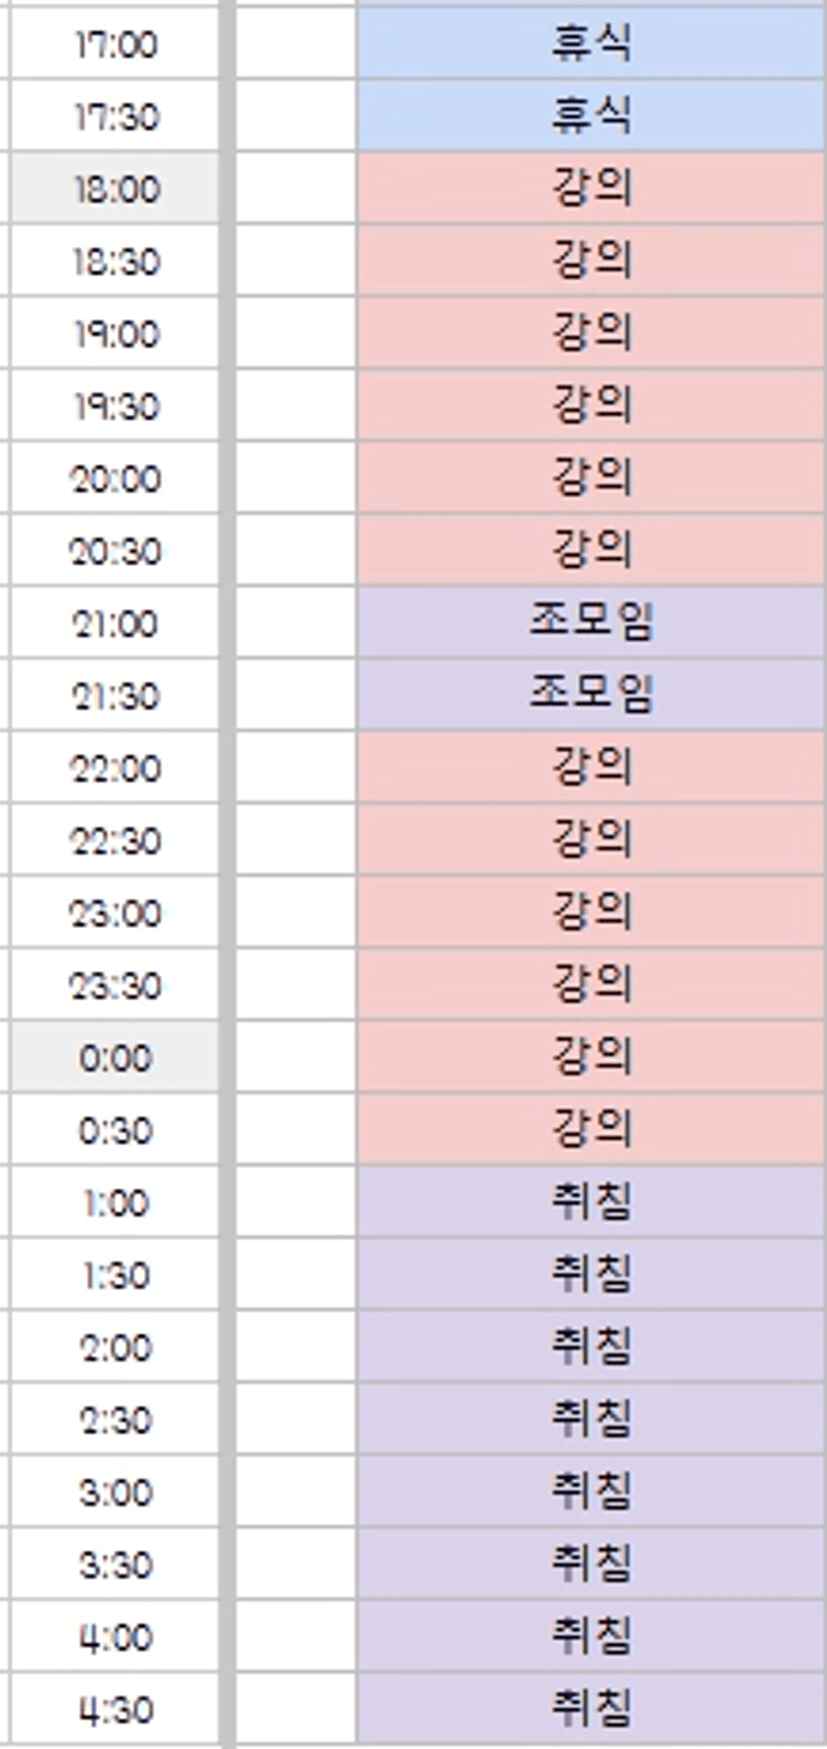Select the 취침 cell at 1:00
Viewport: 827px width, 1749px height.
coord(591,1202)
